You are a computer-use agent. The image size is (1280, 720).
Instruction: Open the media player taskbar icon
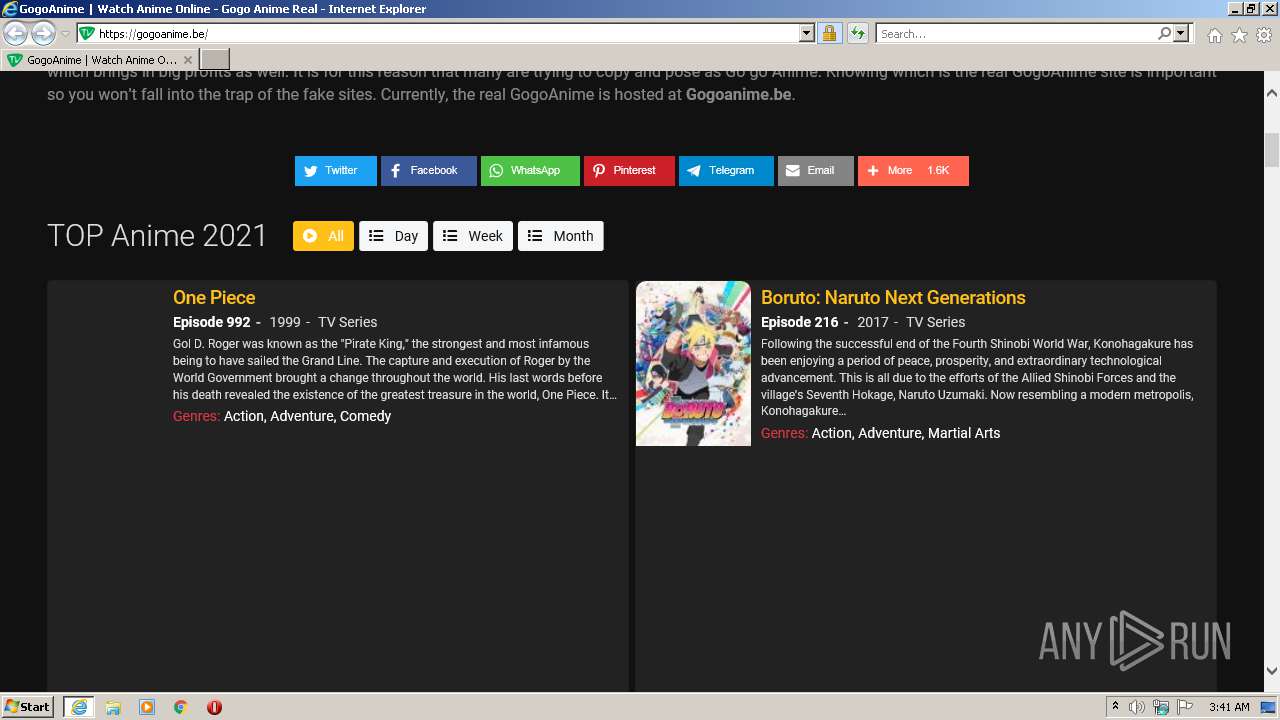[x=147, y=707]
